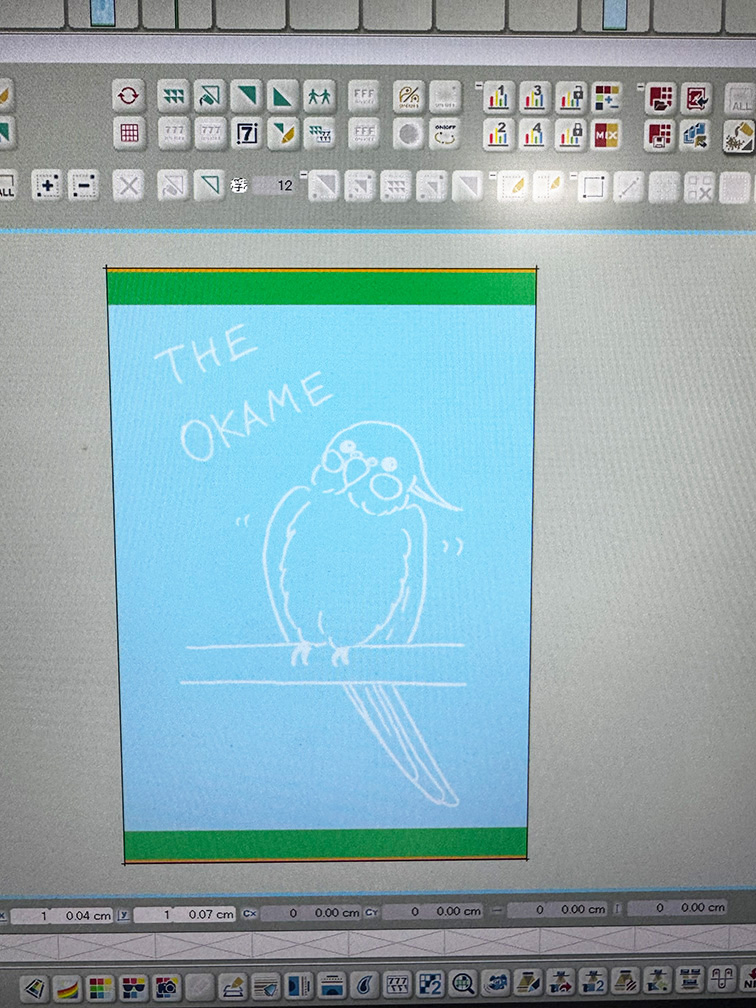Click the dotted minus icon
Image resolution: width=756 pixels, height=1008 pixels.
(x=84, y=186)
